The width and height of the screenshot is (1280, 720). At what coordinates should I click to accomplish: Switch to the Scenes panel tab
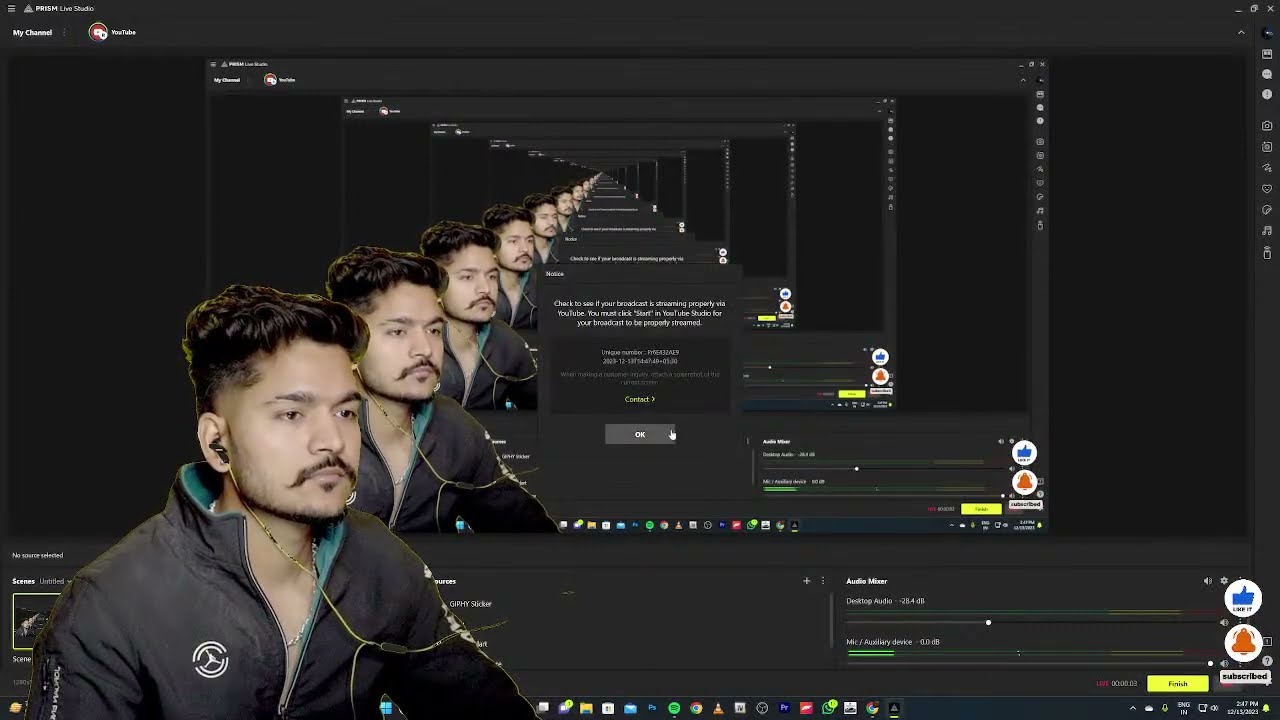[23, 581]
